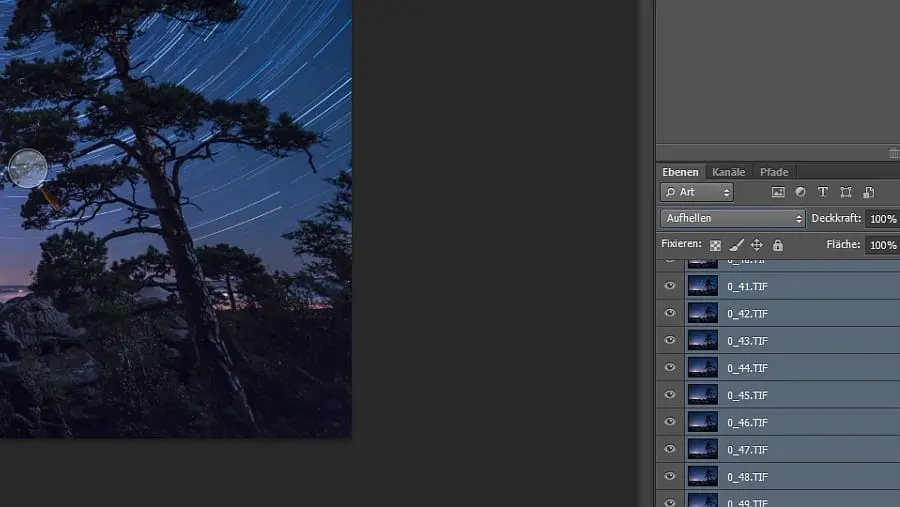This screenshot has height=507, width=900.
Task: Click the pixel layer filter icon
Action: click(x=778, y=192)
